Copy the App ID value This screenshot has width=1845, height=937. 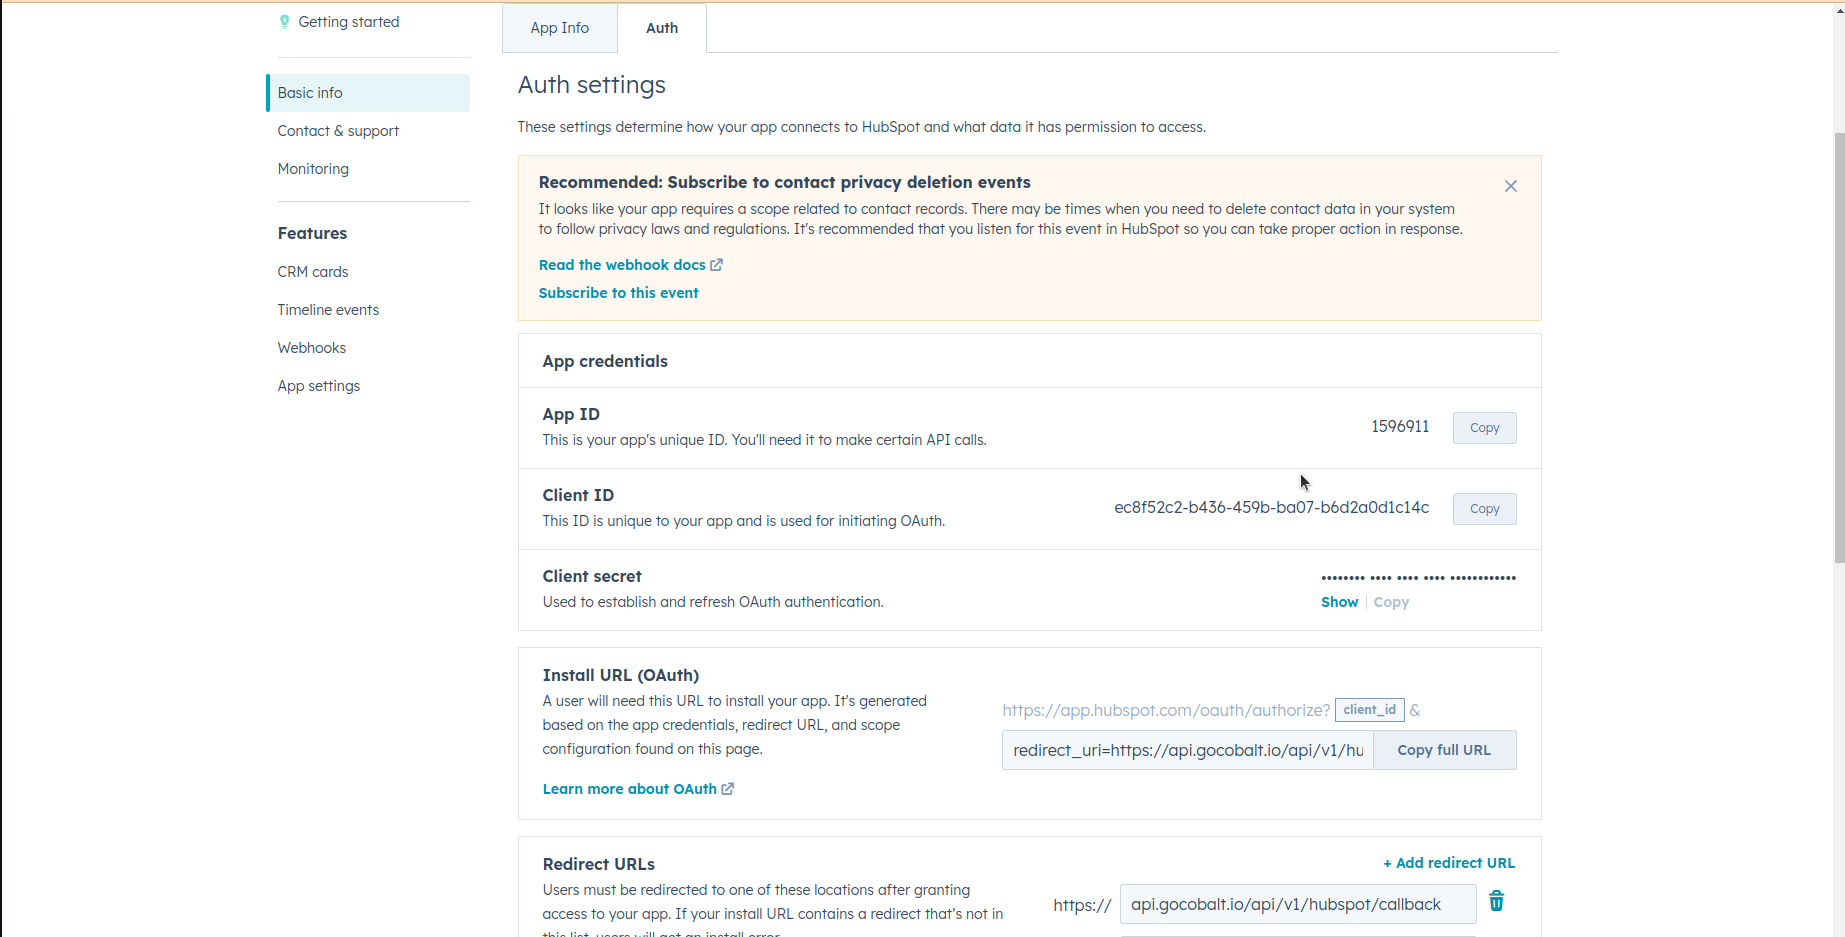pos(1484,427)
